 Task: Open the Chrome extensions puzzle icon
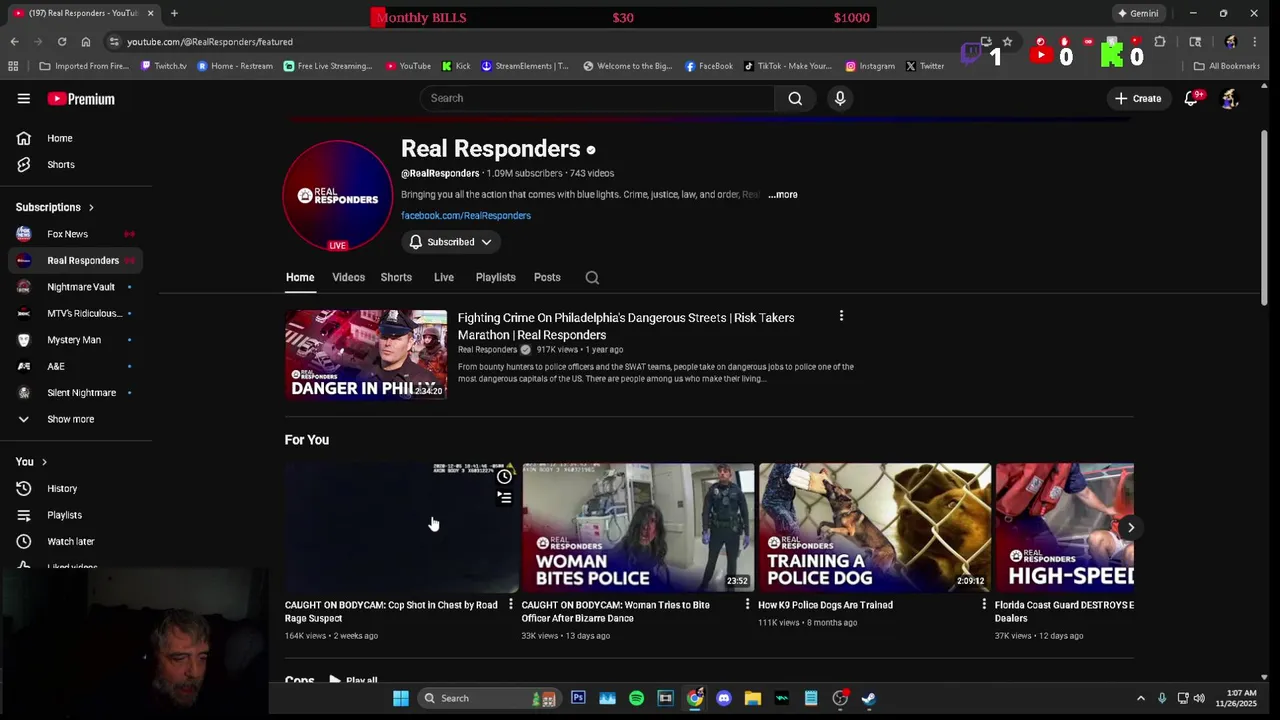1160,42
